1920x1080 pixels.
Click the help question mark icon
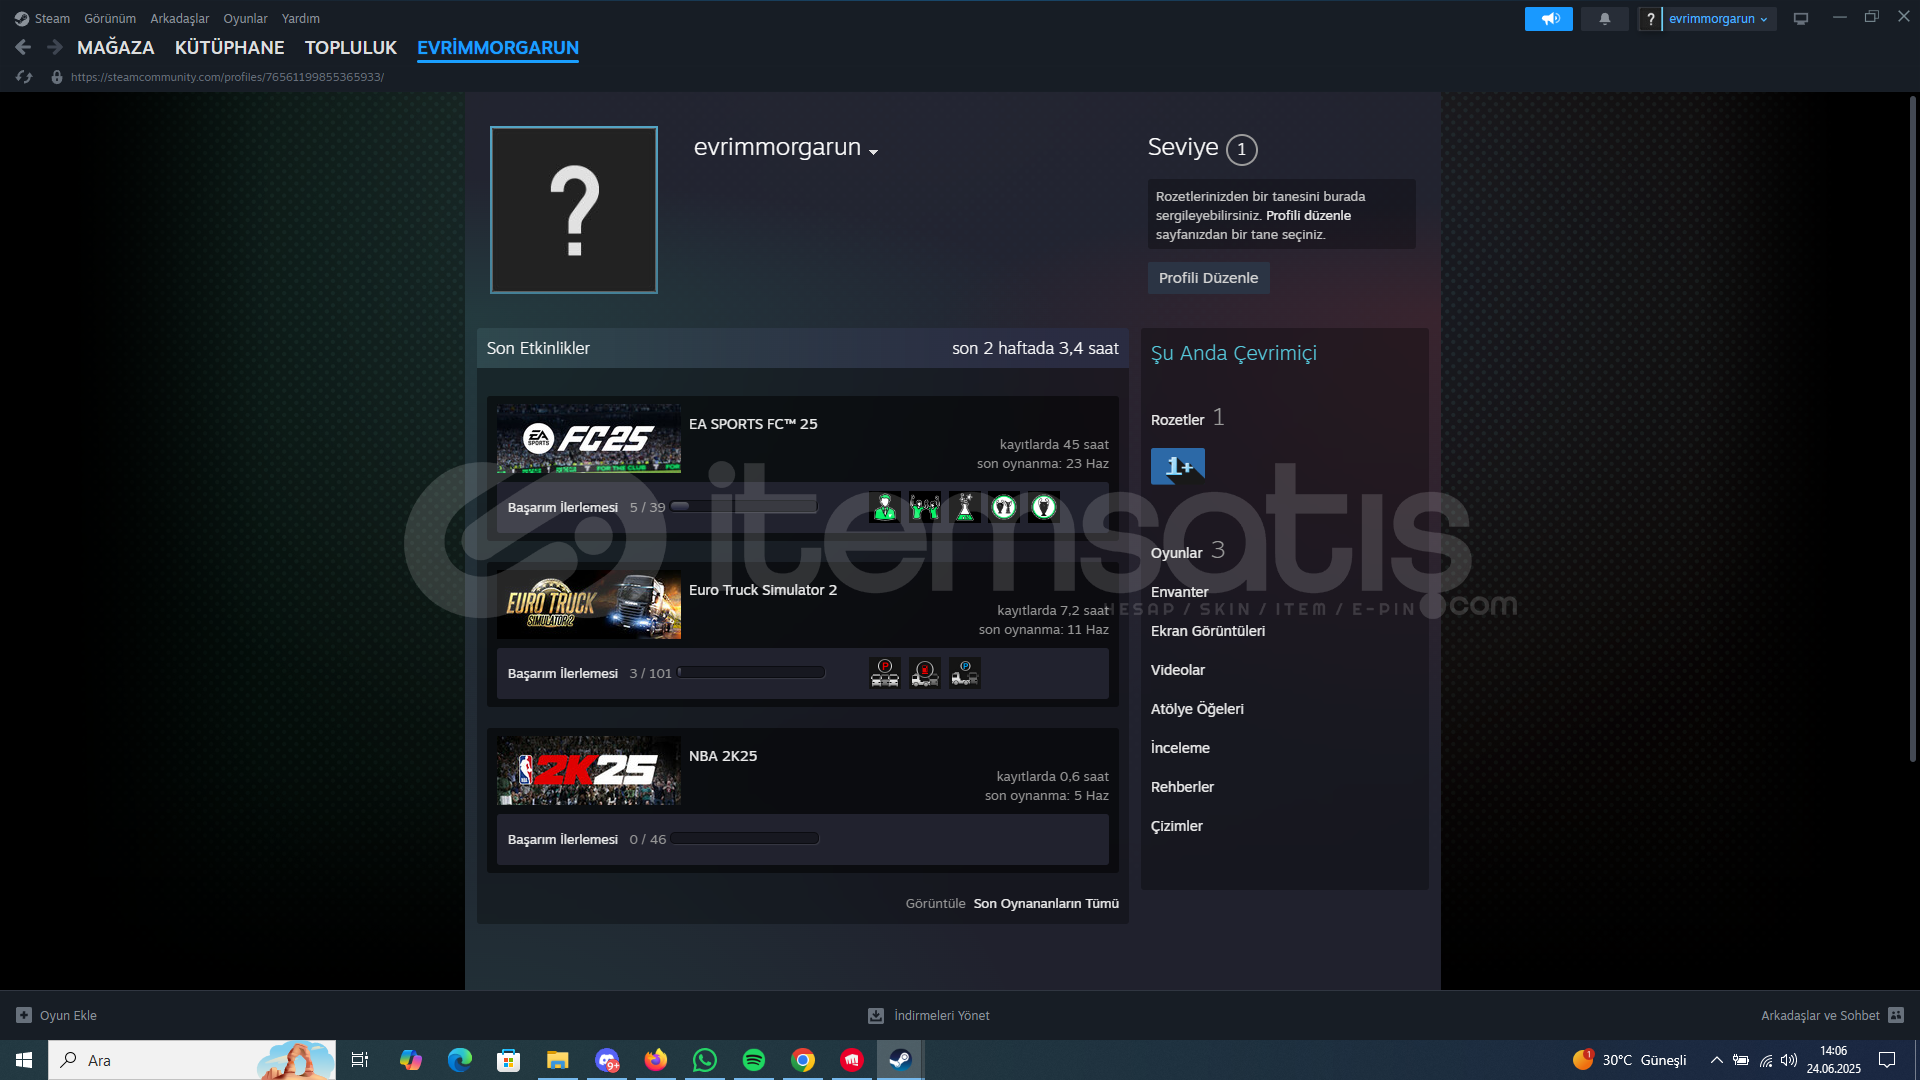1650,19
